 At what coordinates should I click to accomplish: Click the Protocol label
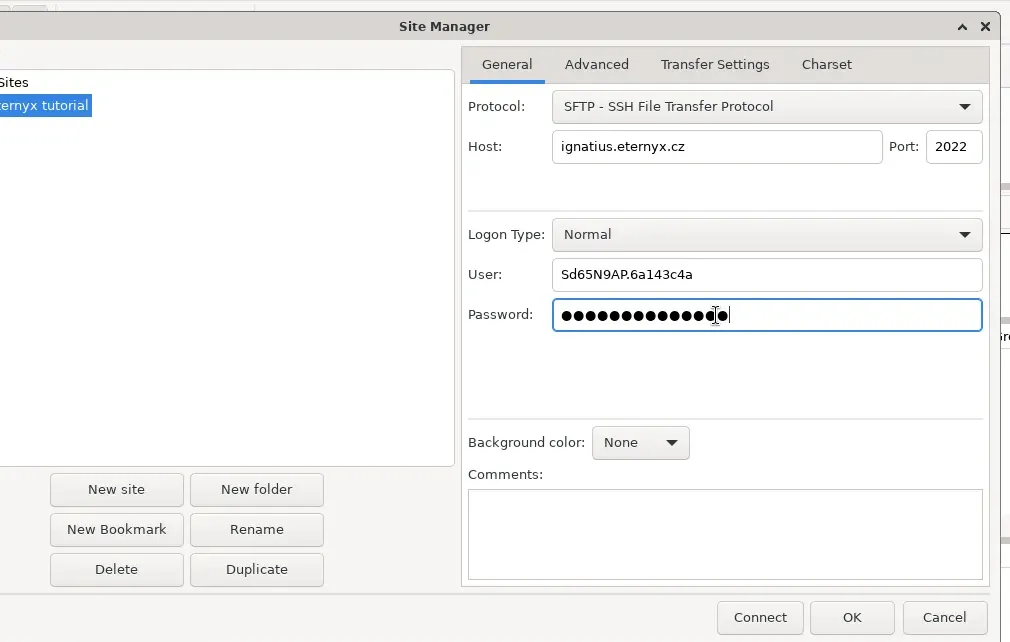click(496, 107)
